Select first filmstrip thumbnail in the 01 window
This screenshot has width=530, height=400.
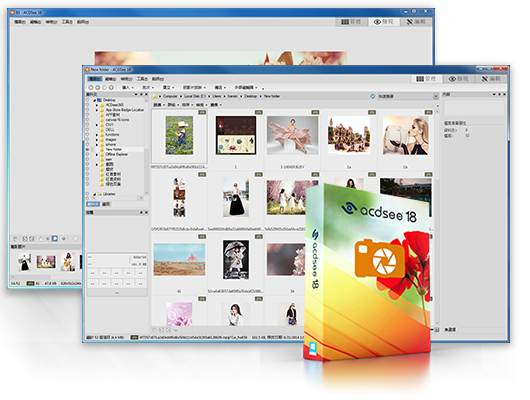pyautogui.click(x=25, y=262)
